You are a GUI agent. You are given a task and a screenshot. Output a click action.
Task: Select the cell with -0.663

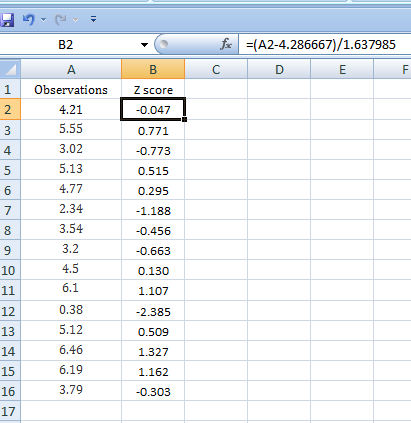[x=153, y=249]
